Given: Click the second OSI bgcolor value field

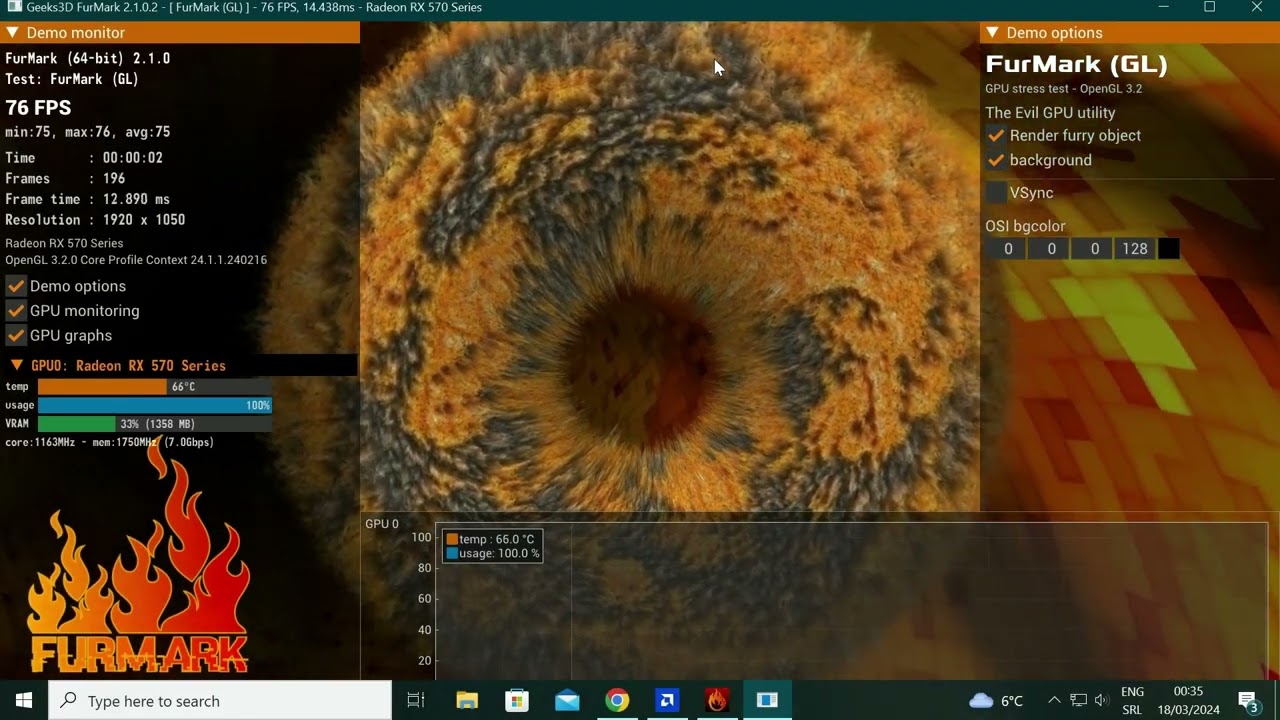Looking at the screenshot, I should point(1050,249).
